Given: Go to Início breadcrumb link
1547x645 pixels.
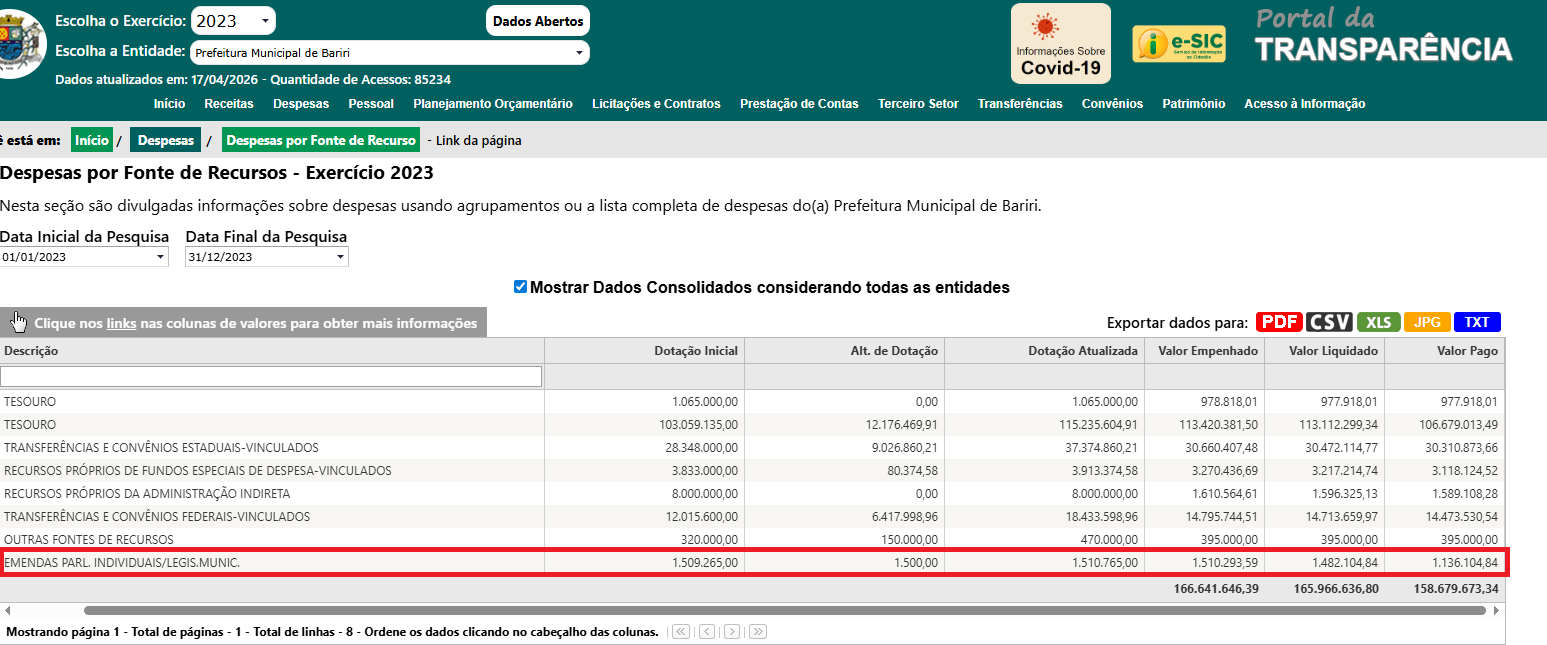Looking at the screenshot, I should (92, 141).
